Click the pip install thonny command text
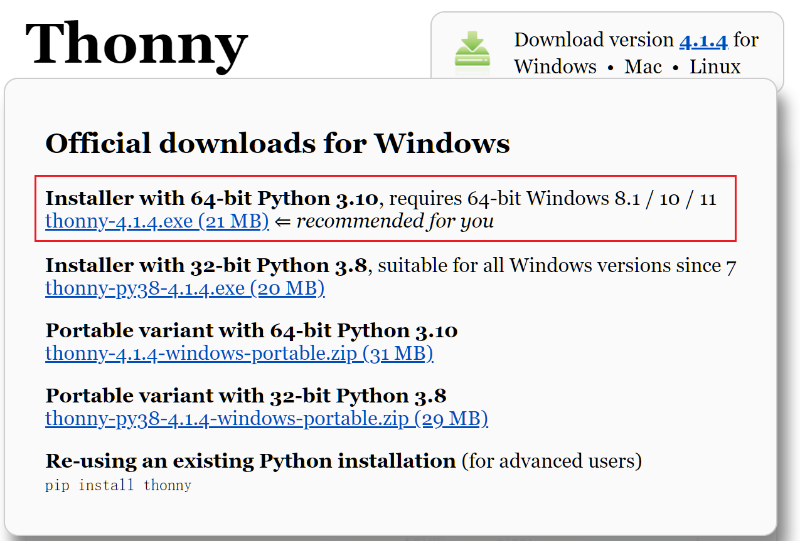Viewport: 800px width, 541px height. [x=118, y=485]
